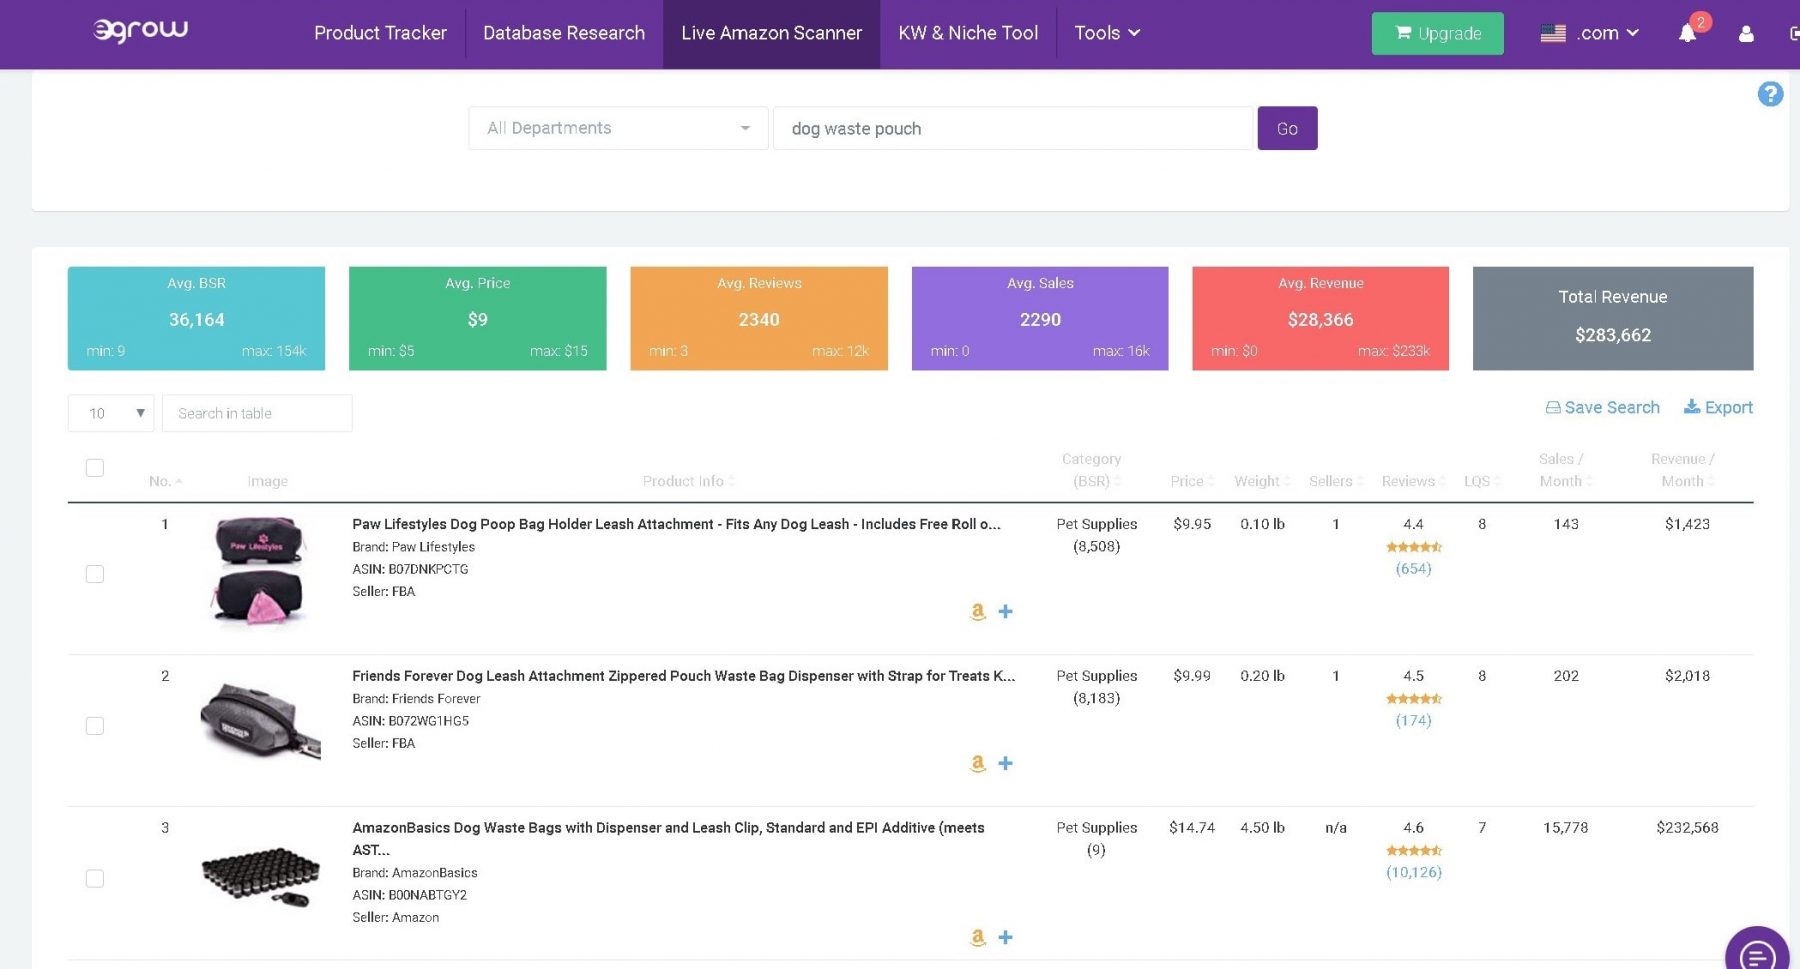Click the Total Revenue gray card

pyautogui.click(x=1613, y=318)
